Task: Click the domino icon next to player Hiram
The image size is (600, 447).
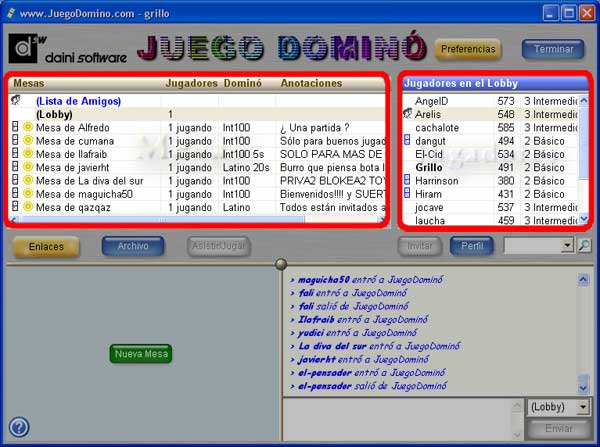Action: [407, 194]
